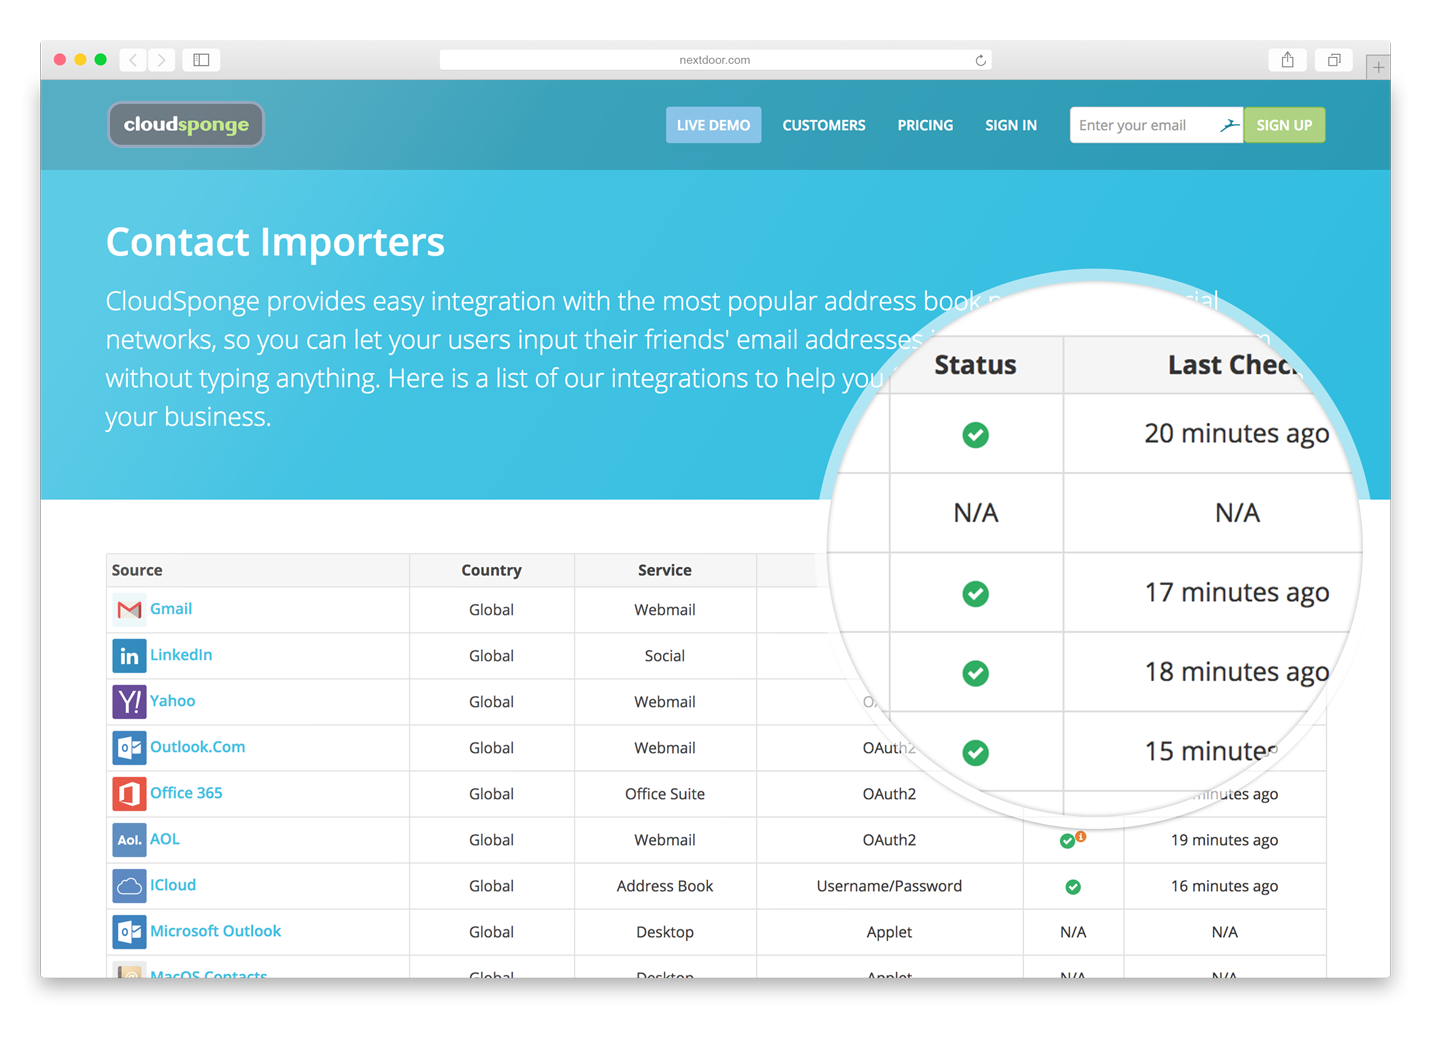The image size is (1440, 1041).
Task: Select '19 minutes ago' in the AOL row
Action: click(1225, 840)
